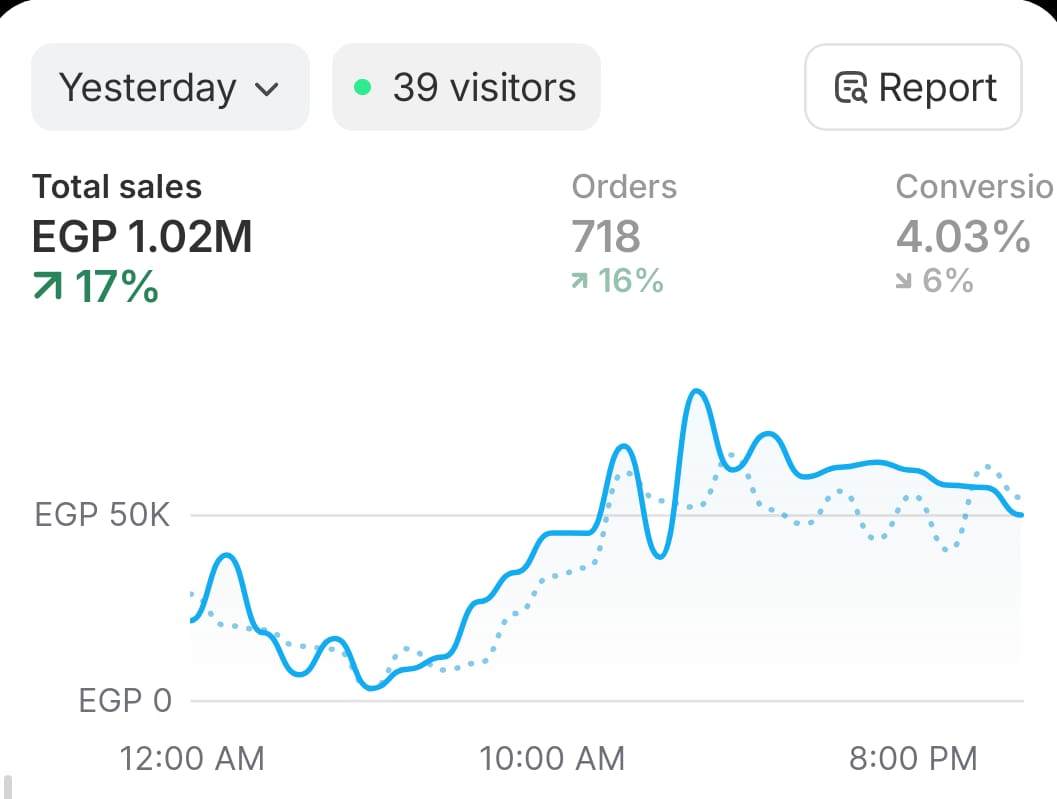This screenshot has height=799, width=1057.
Task: Tap the 39 visitors live view pill
Action: pyautogui.click(x=466, y=88)
